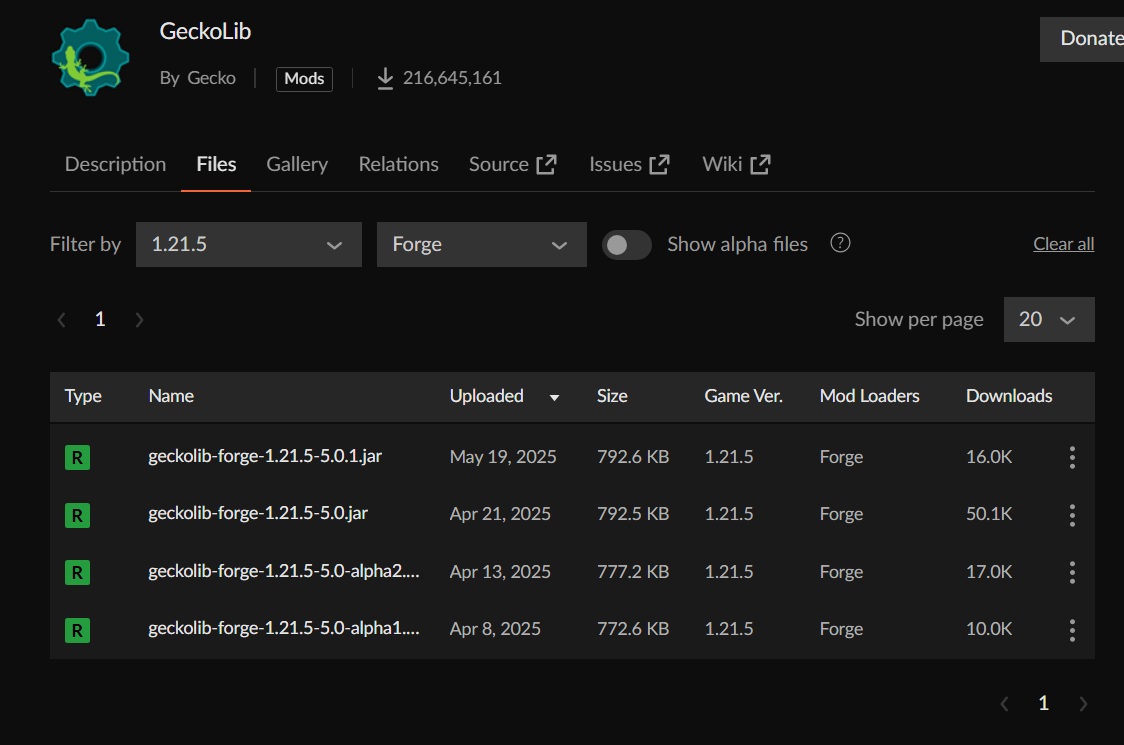Open the Issues external link icon
This screenshot has height=745, width=1124.
(659, 164)
